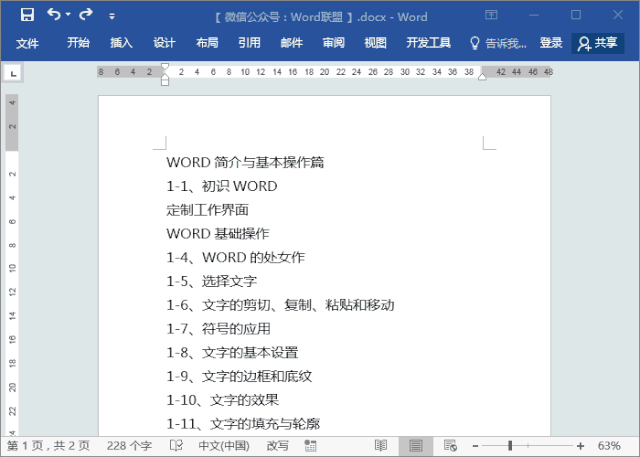Click the line 1-4、WORD 的处女作

tap(236, 257)
